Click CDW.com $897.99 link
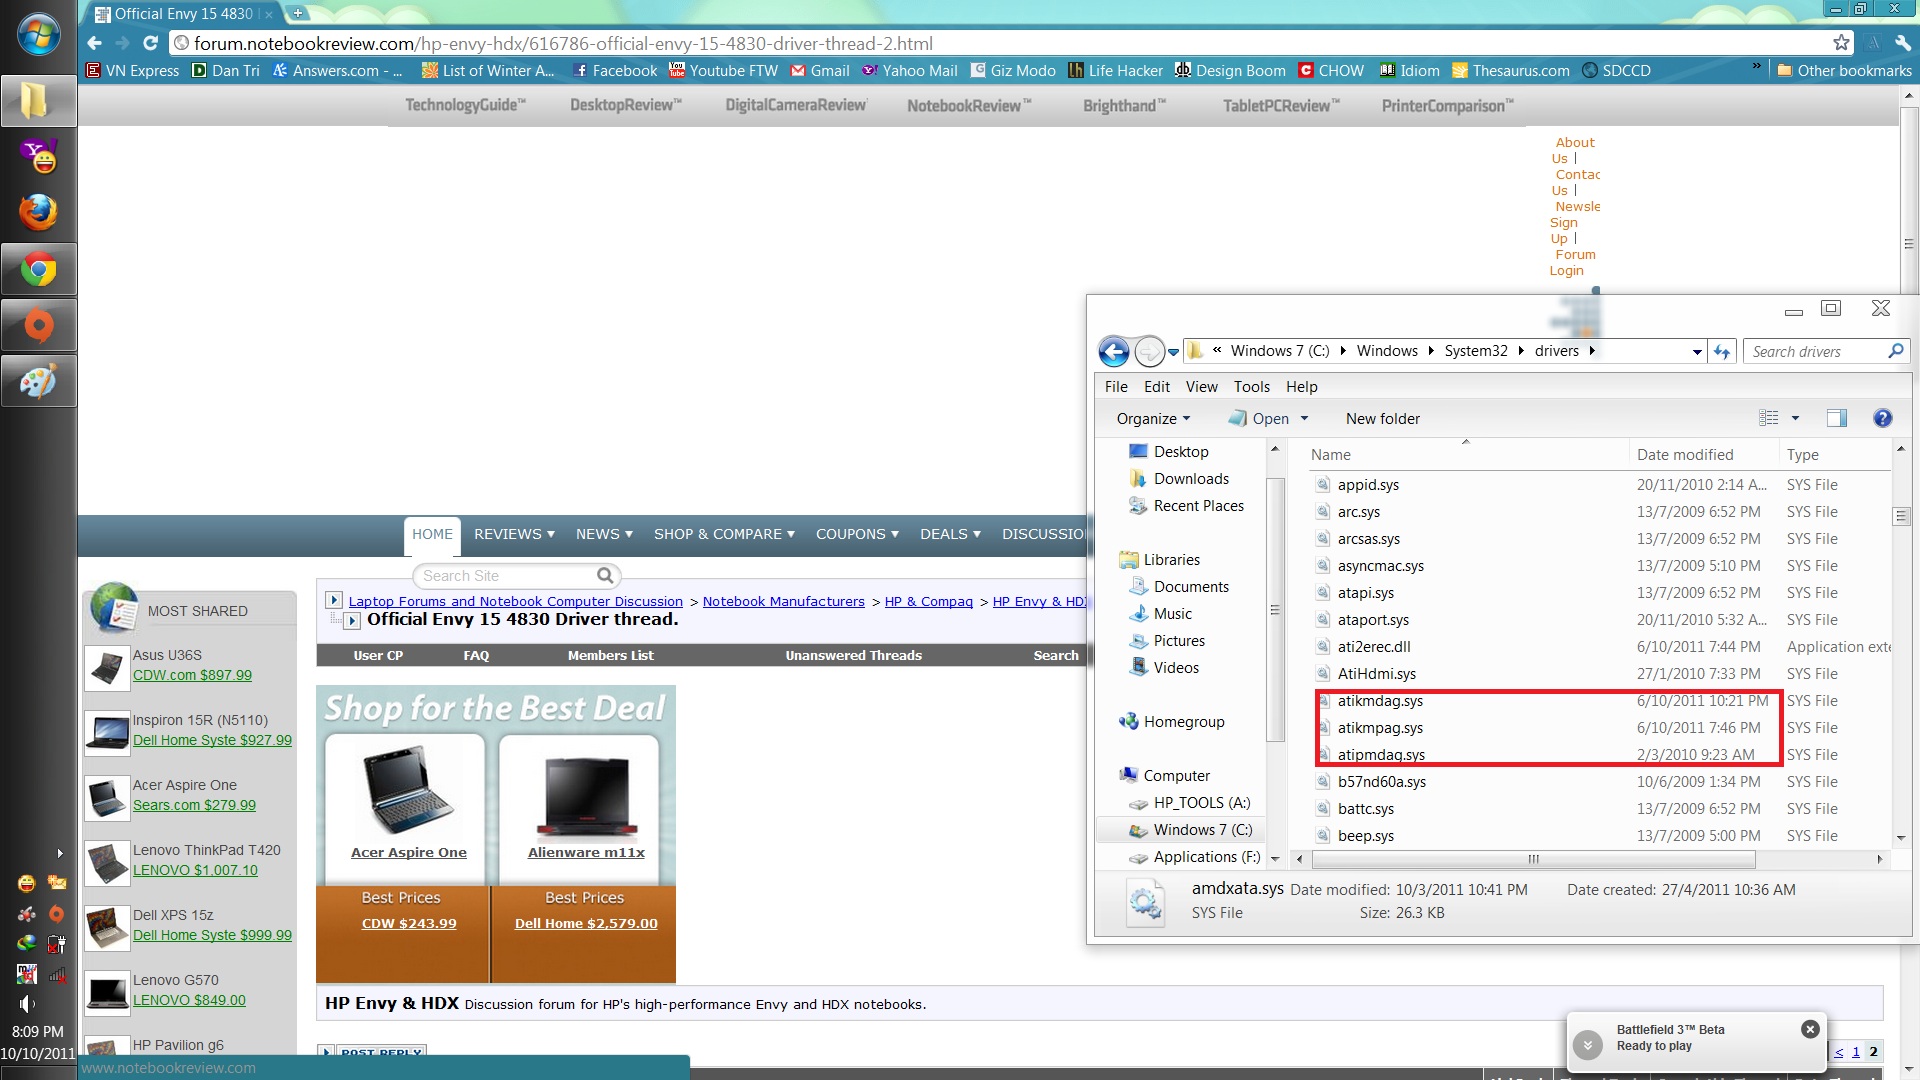The width and height of the screenshot is (1920, 1080). (192, 675)
